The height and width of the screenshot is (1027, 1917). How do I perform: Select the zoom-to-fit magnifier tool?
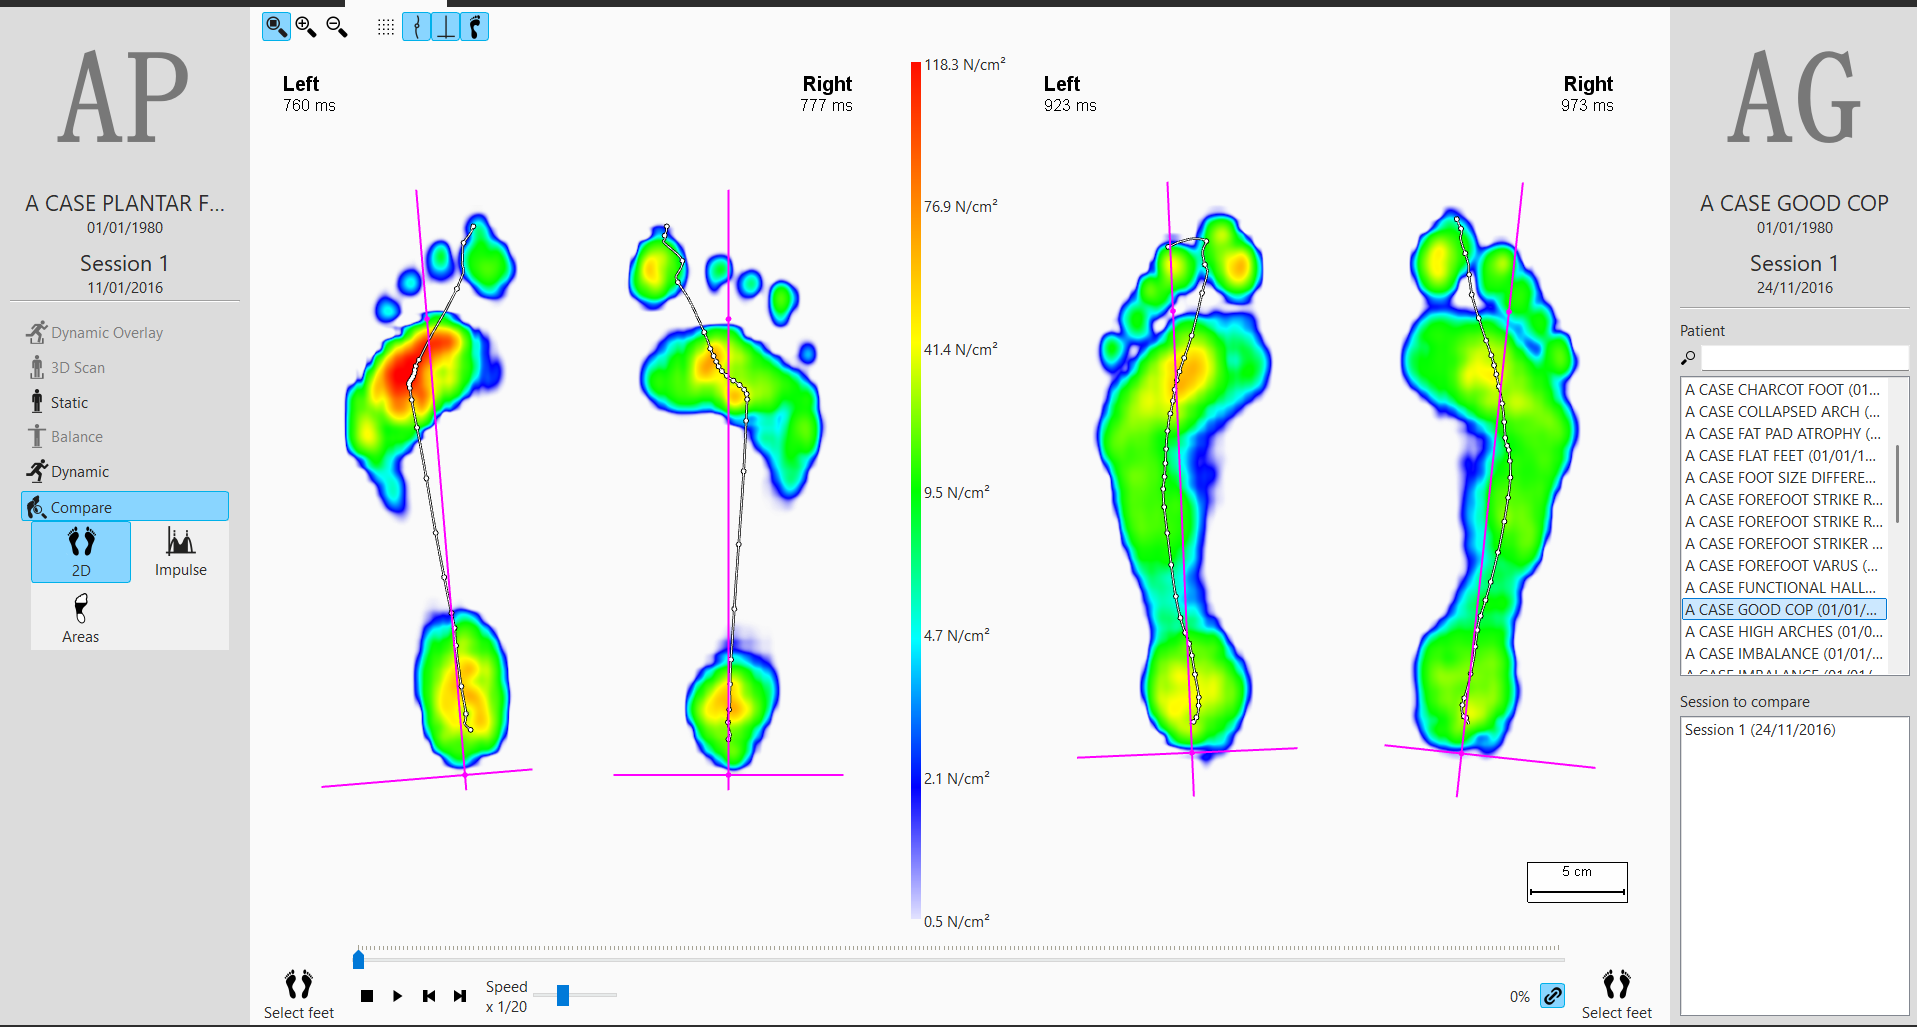coord(276,27)
